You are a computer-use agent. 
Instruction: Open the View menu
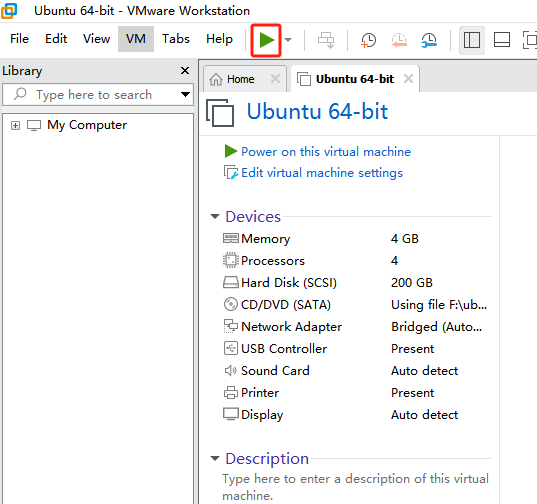[97, 39]
